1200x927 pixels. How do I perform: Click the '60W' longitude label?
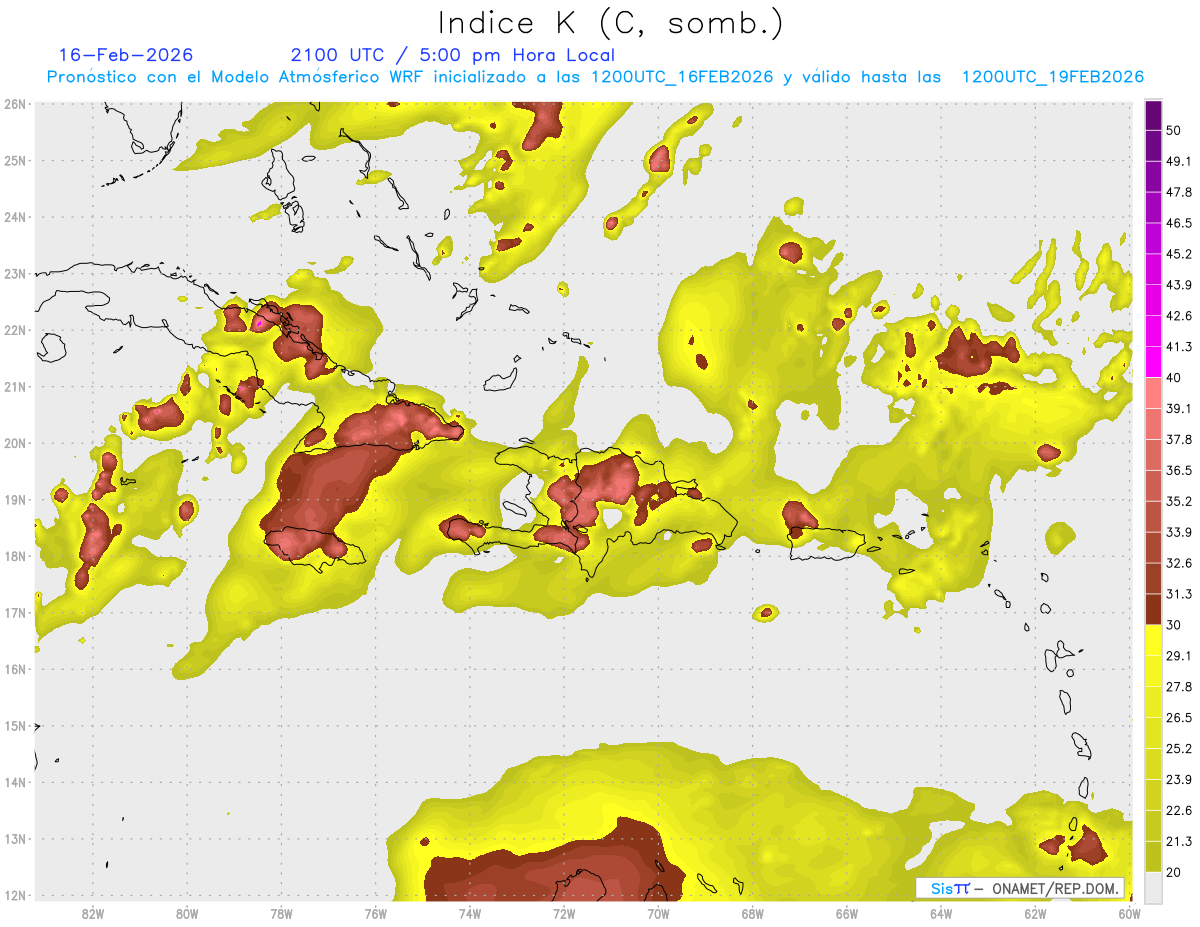(1130, 913)
